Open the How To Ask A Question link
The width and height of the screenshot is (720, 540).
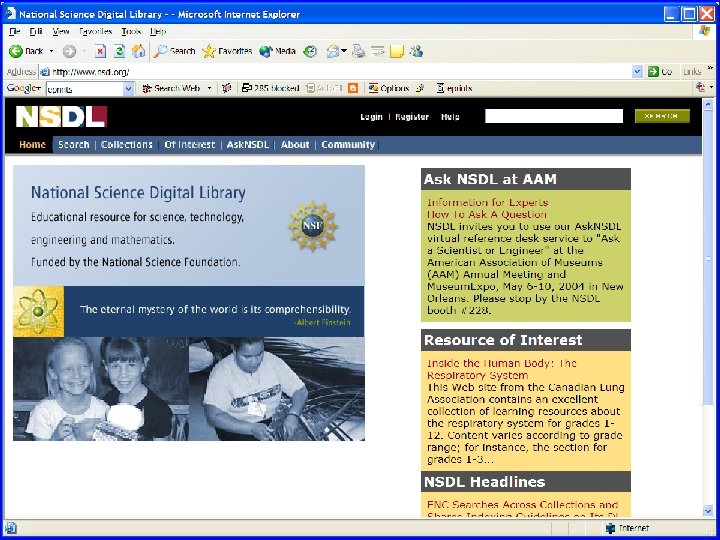487,214
